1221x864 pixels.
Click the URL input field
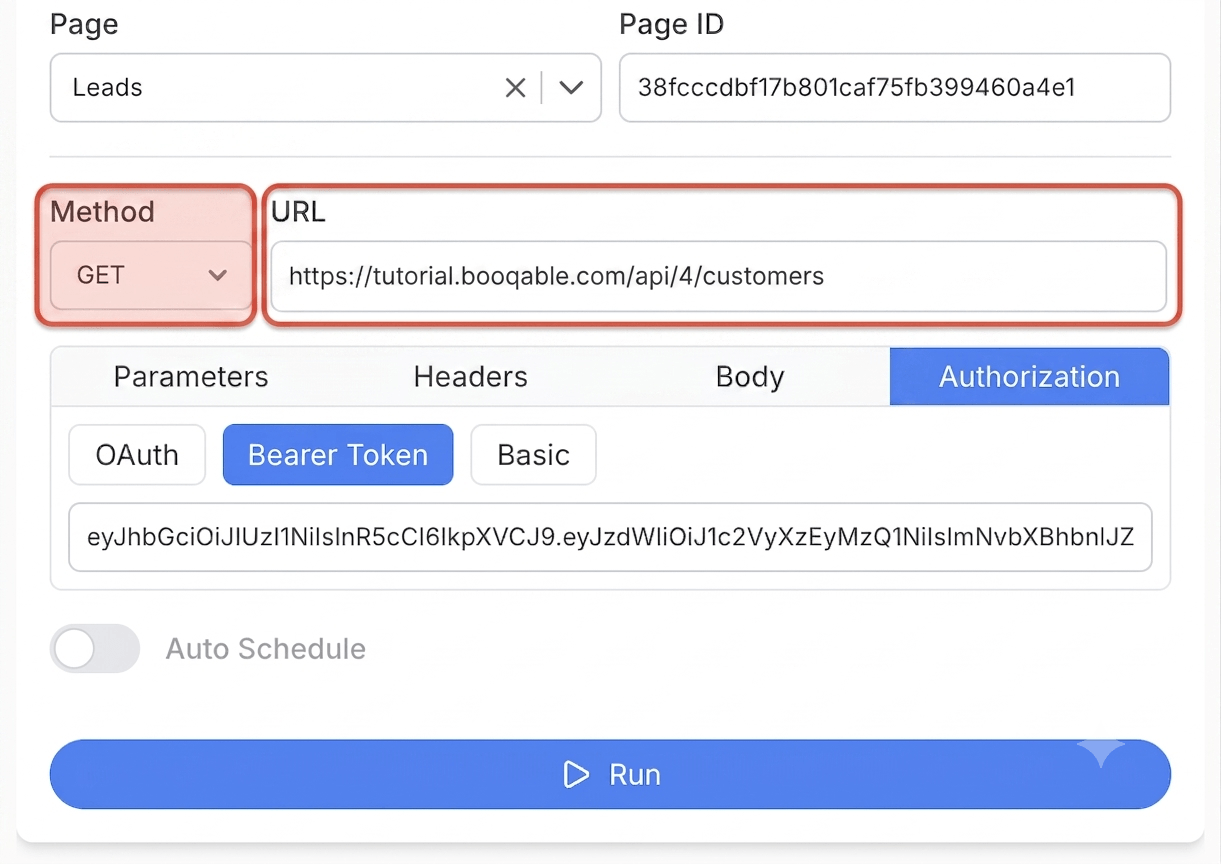718,276
